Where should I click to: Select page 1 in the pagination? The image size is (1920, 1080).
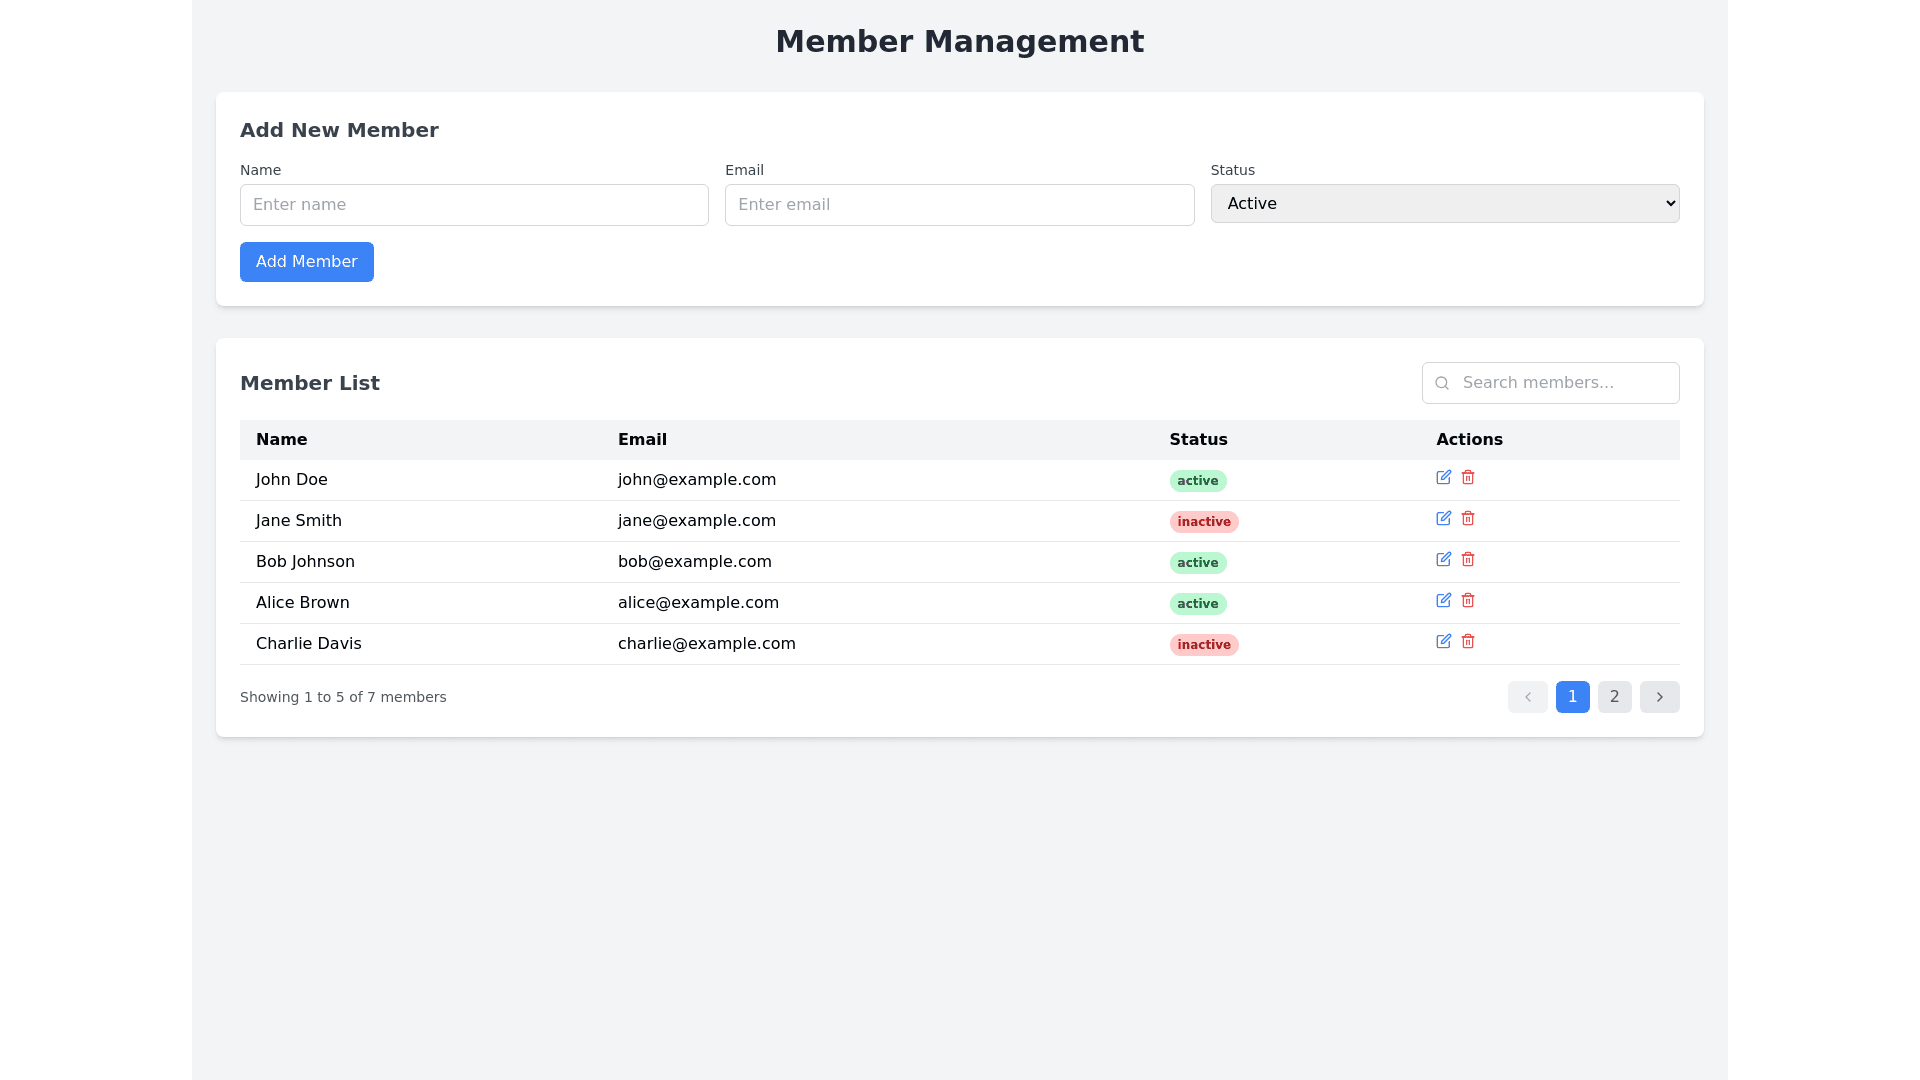pos(1572,697)
